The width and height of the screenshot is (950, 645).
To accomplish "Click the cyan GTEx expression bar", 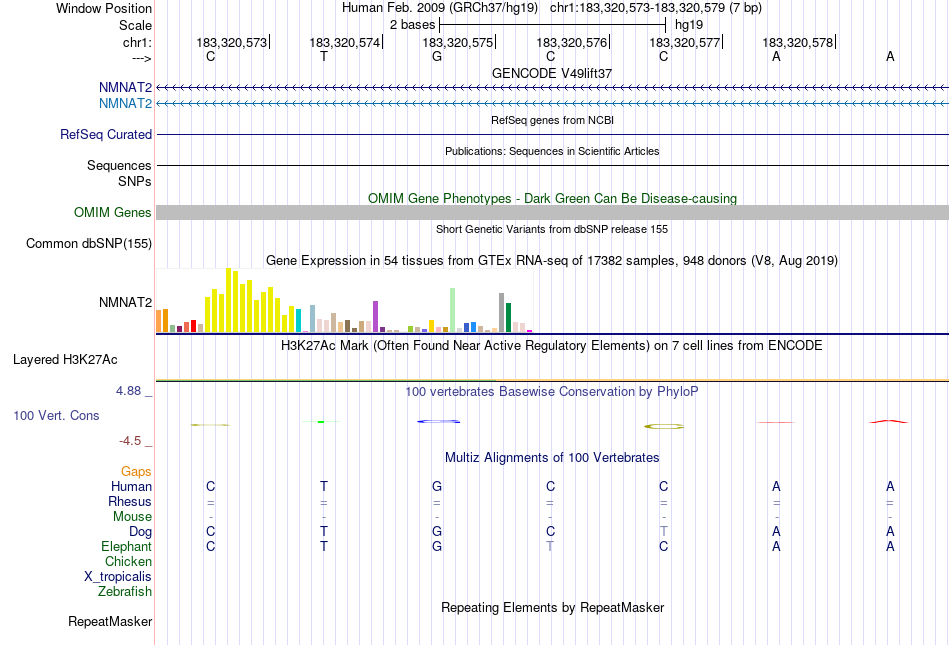I will click(x=298, y=320).
